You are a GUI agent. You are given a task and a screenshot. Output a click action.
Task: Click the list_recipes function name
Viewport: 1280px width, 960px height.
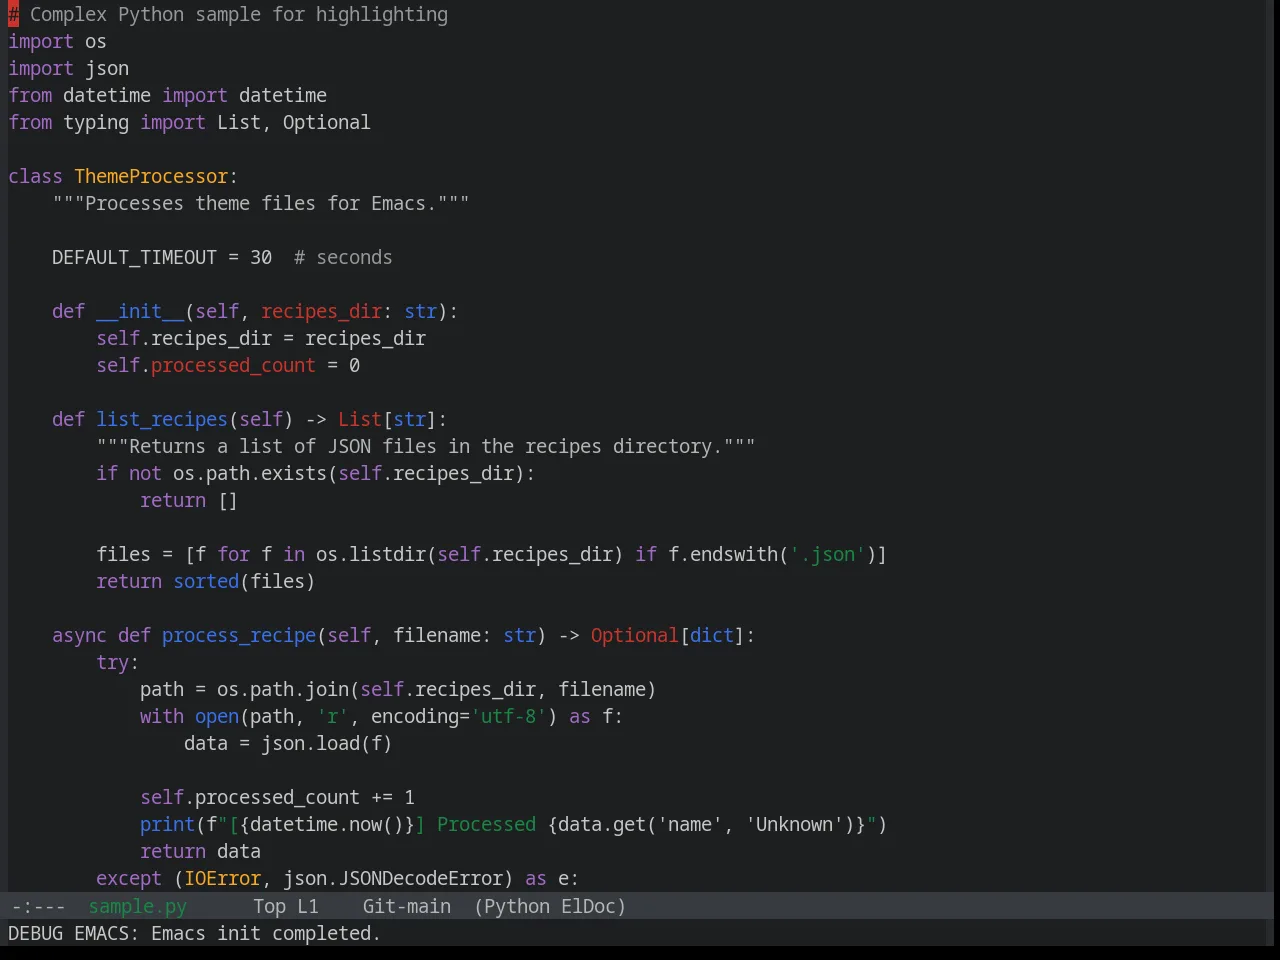tap(162, 420)
